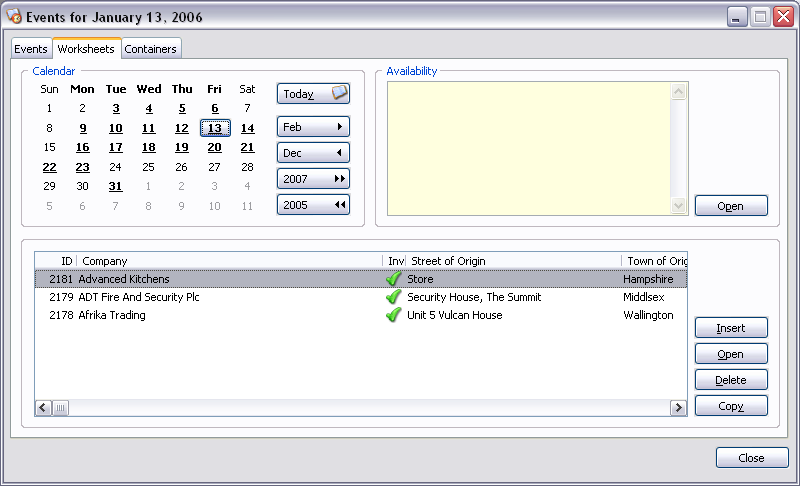Screen dimensions: 800x486
Task: Click the green checkmark for Advanced Kitchens
Action: 393,280
